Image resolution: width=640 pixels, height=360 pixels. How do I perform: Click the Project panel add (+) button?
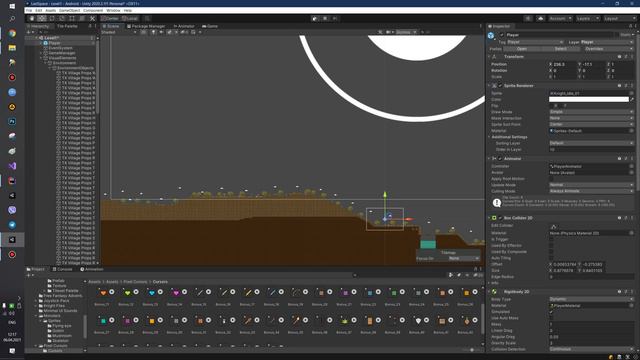[29, 275]
